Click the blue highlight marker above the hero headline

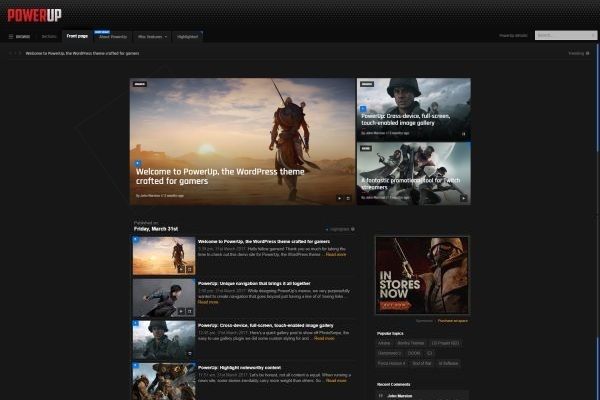138,163
